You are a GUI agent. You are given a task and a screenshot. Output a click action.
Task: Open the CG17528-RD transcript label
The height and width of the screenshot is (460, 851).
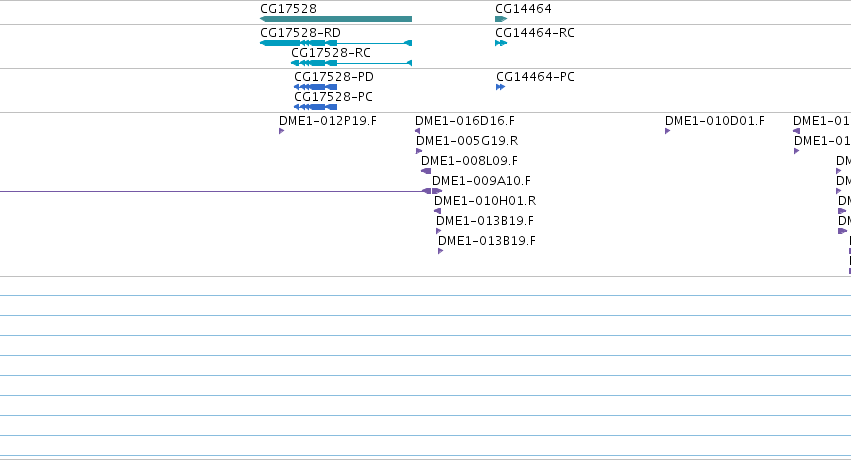301,33
